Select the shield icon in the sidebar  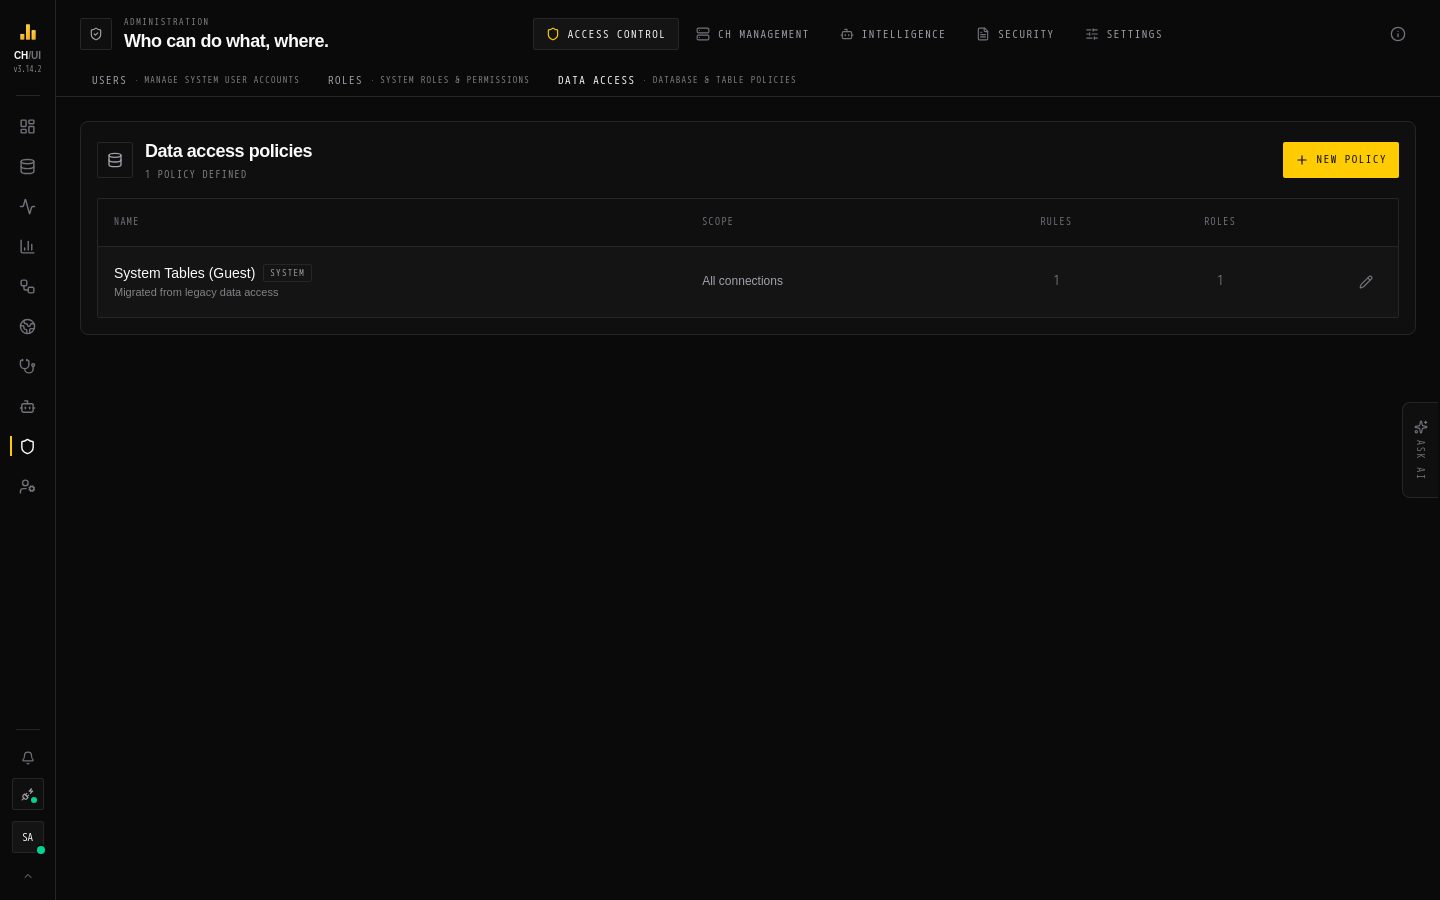coord(28,447)
